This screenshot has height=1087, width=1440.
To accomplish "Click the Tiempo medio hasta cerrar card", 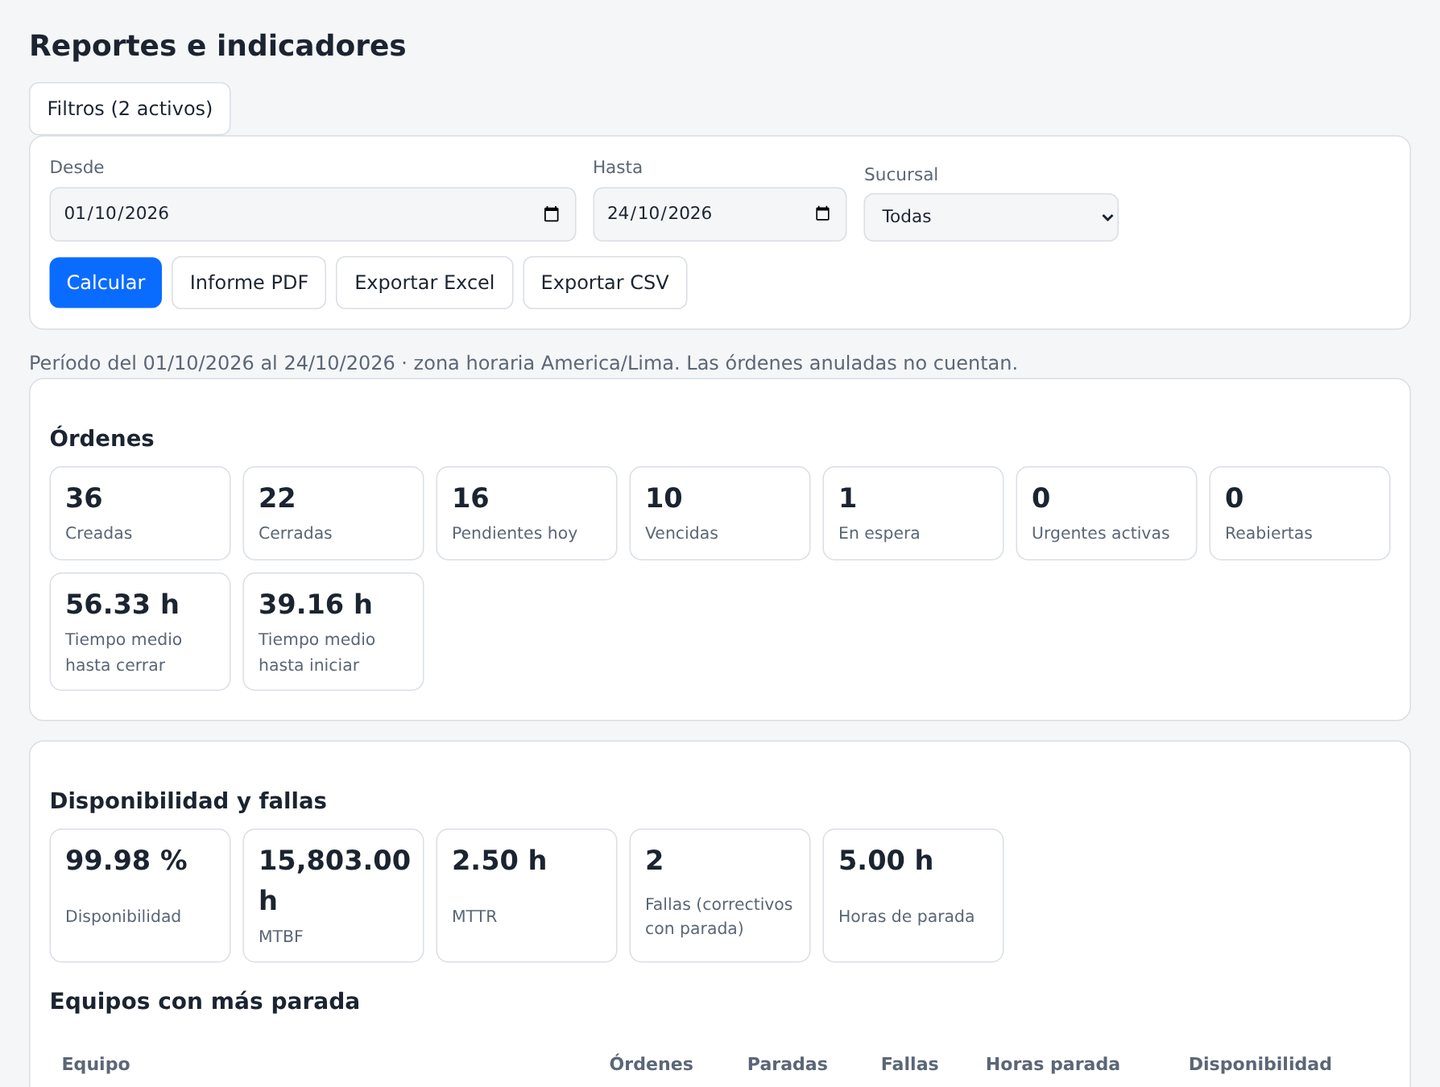I will pyautogui.click(x=140, y=632).
